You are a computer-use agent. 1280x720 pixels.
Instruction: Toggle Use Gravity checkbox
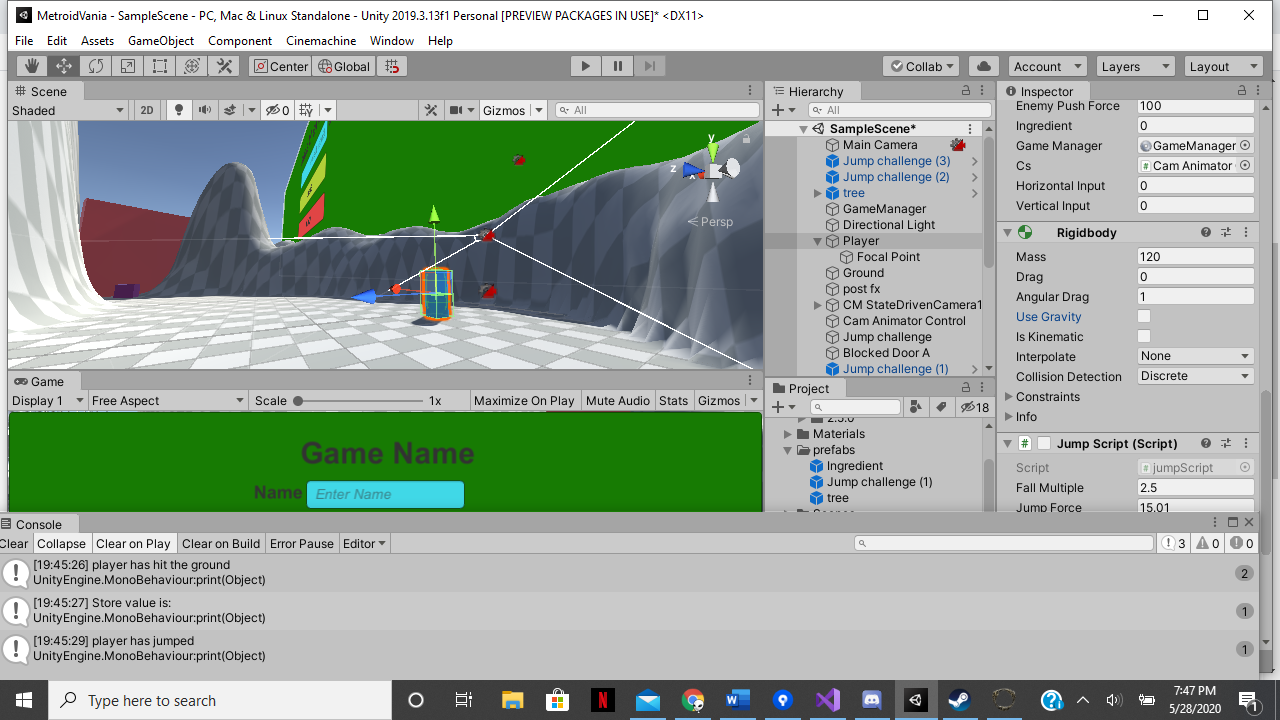[1144, 317]
